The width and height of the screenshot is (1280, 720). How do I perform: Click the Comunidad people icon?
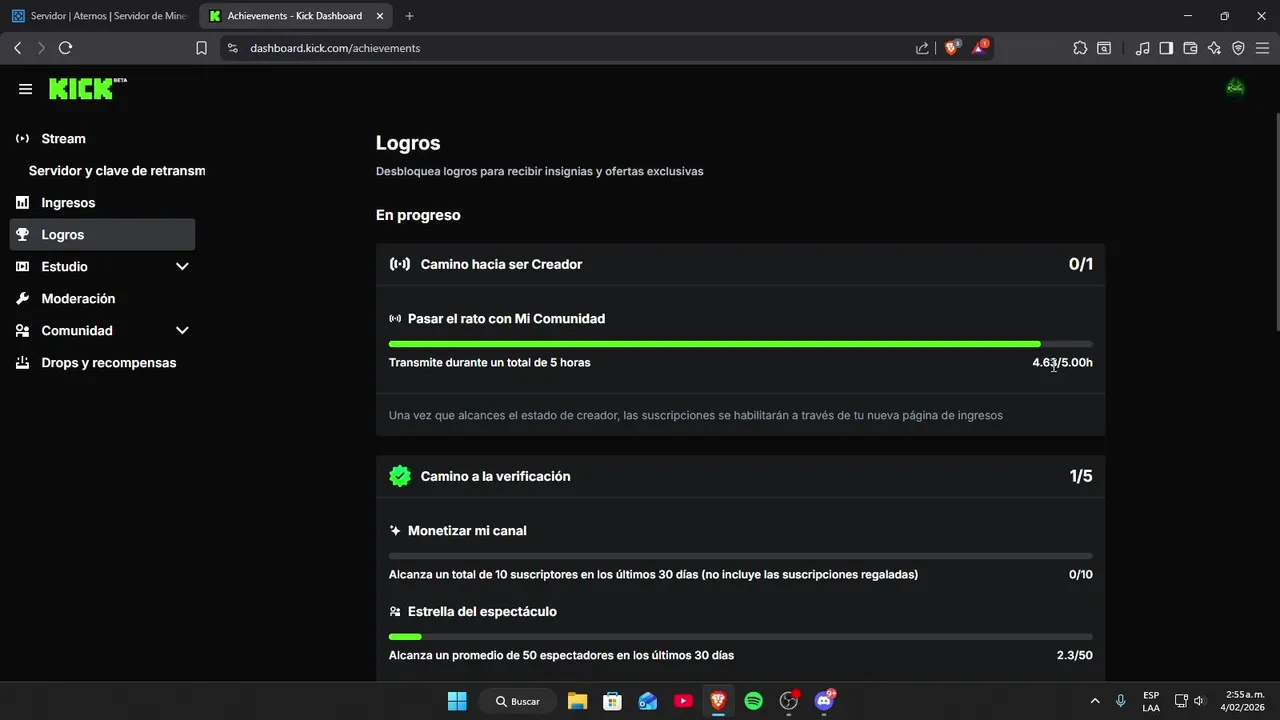tap(22, 331)
